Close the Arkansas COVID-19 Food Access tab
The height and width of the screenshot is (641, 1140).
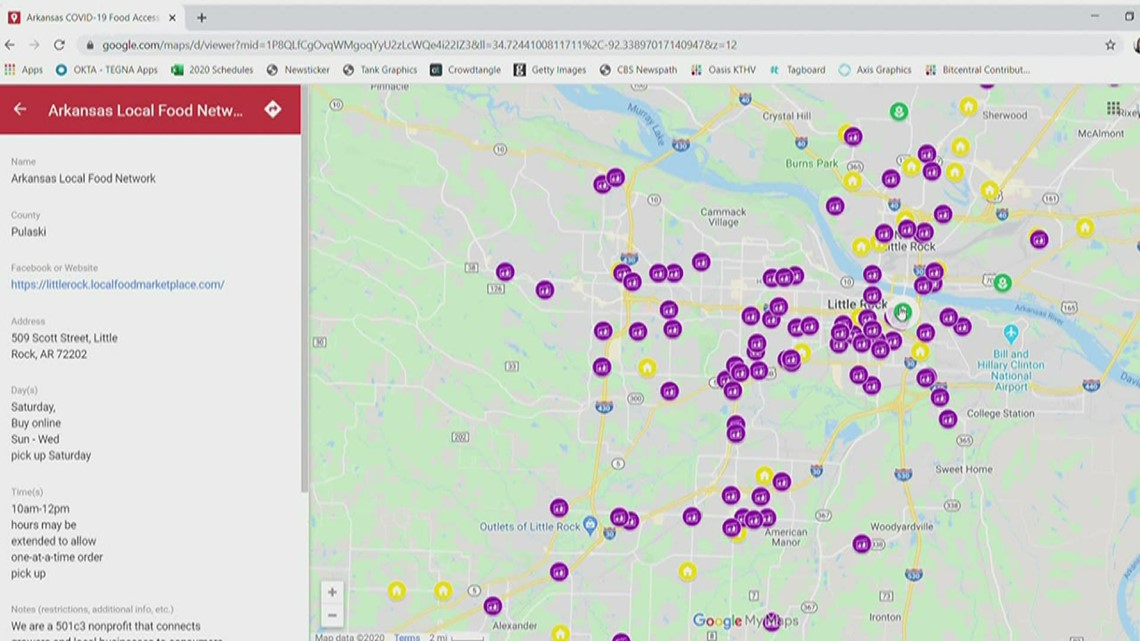point(172,17)
